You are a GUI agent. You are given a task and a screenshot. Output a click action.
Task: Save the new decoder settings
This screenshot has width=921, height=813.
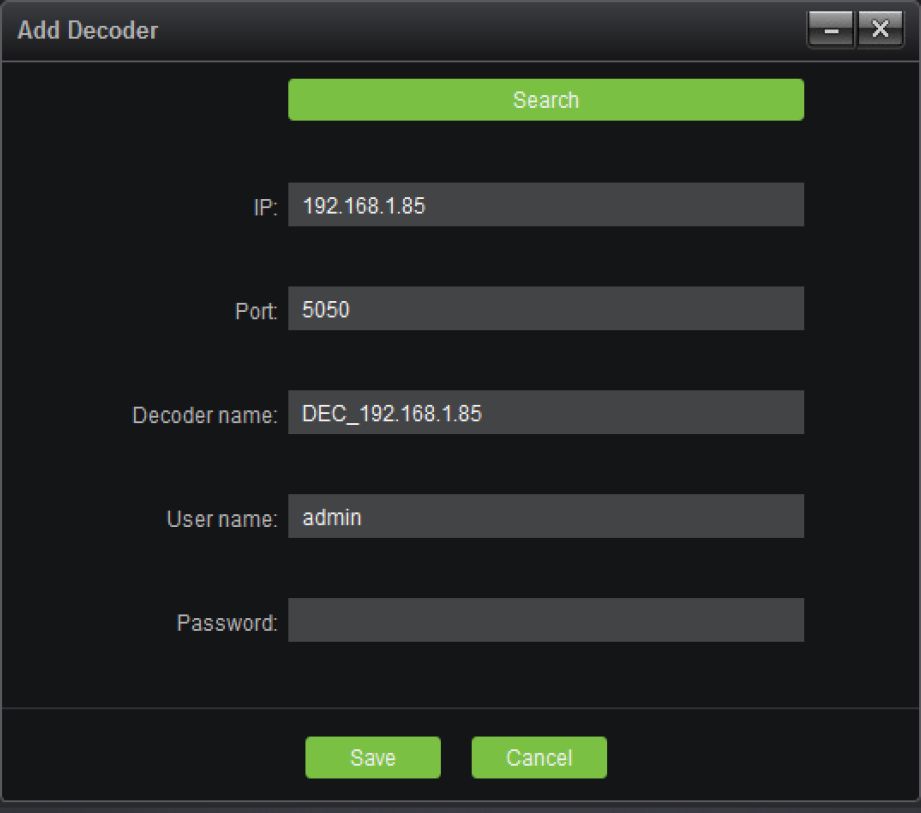click(372, 758)
